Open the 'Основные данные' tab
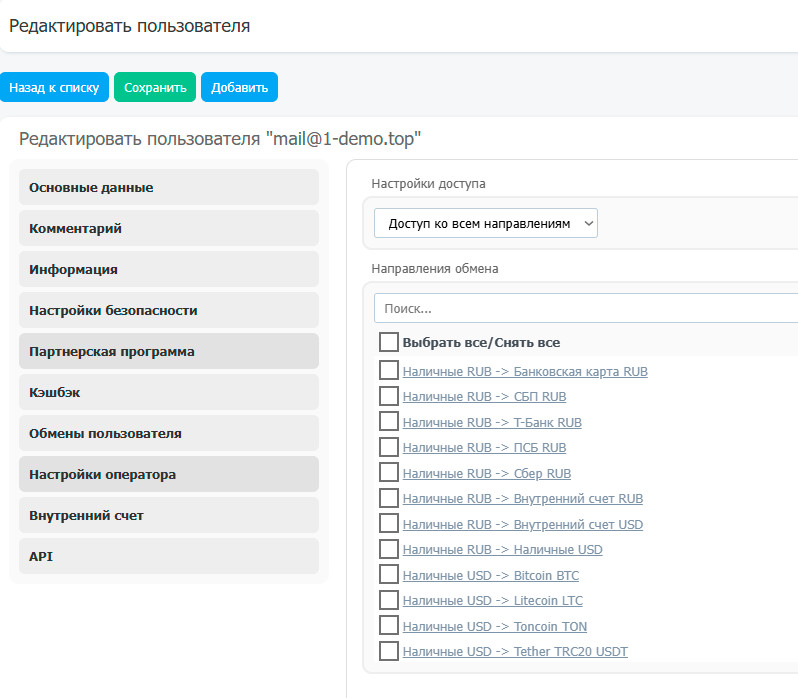The image size is (798, 698). point(168,187)
